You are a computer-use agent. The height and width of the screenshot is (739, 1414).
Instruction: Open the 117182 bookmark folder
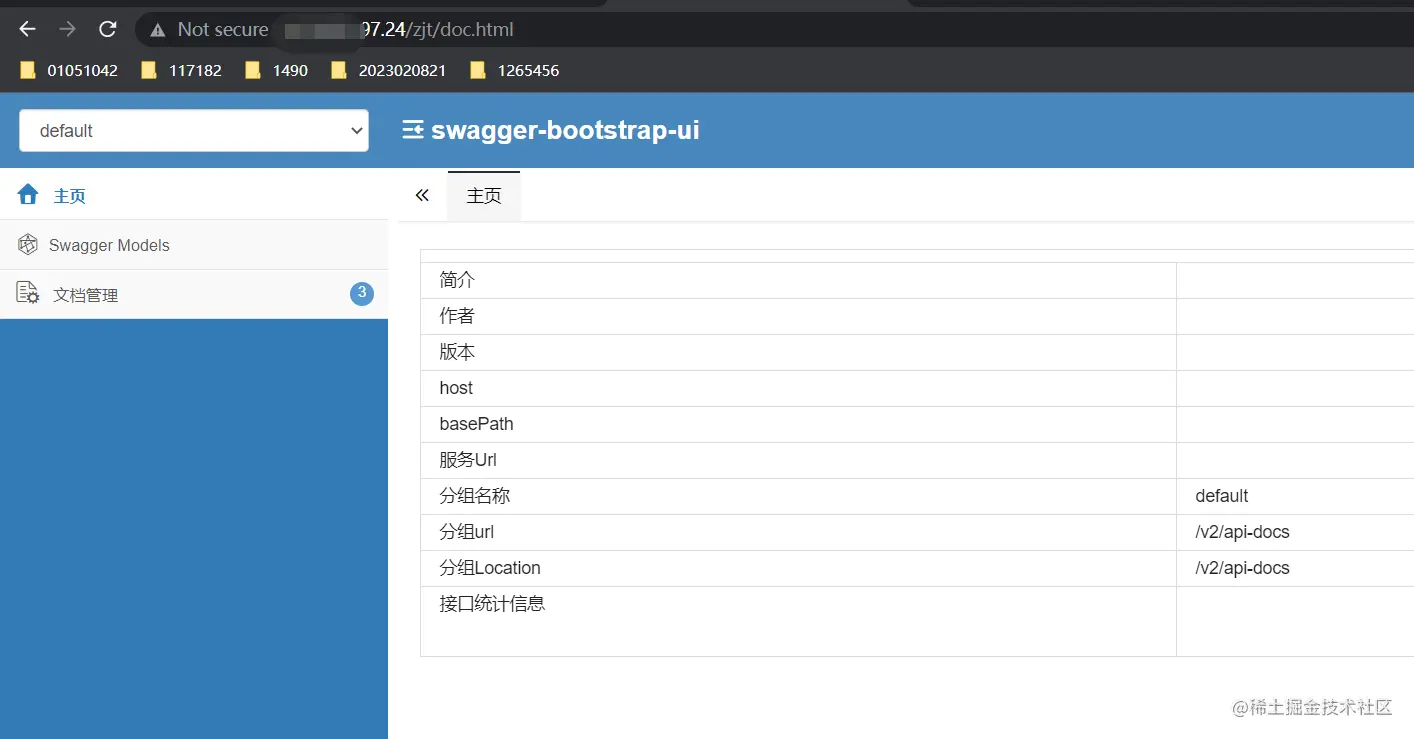tap(182, 70)
